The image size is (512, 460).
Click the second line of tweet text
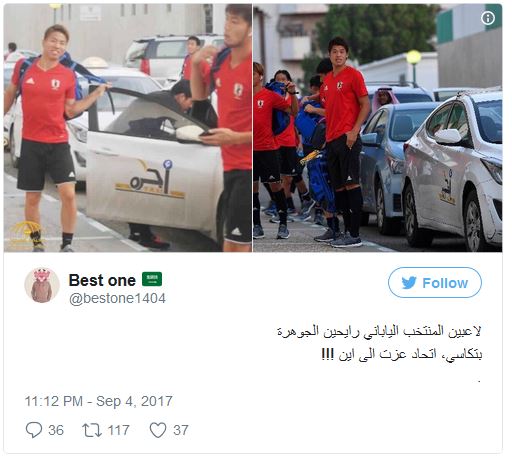402,354
